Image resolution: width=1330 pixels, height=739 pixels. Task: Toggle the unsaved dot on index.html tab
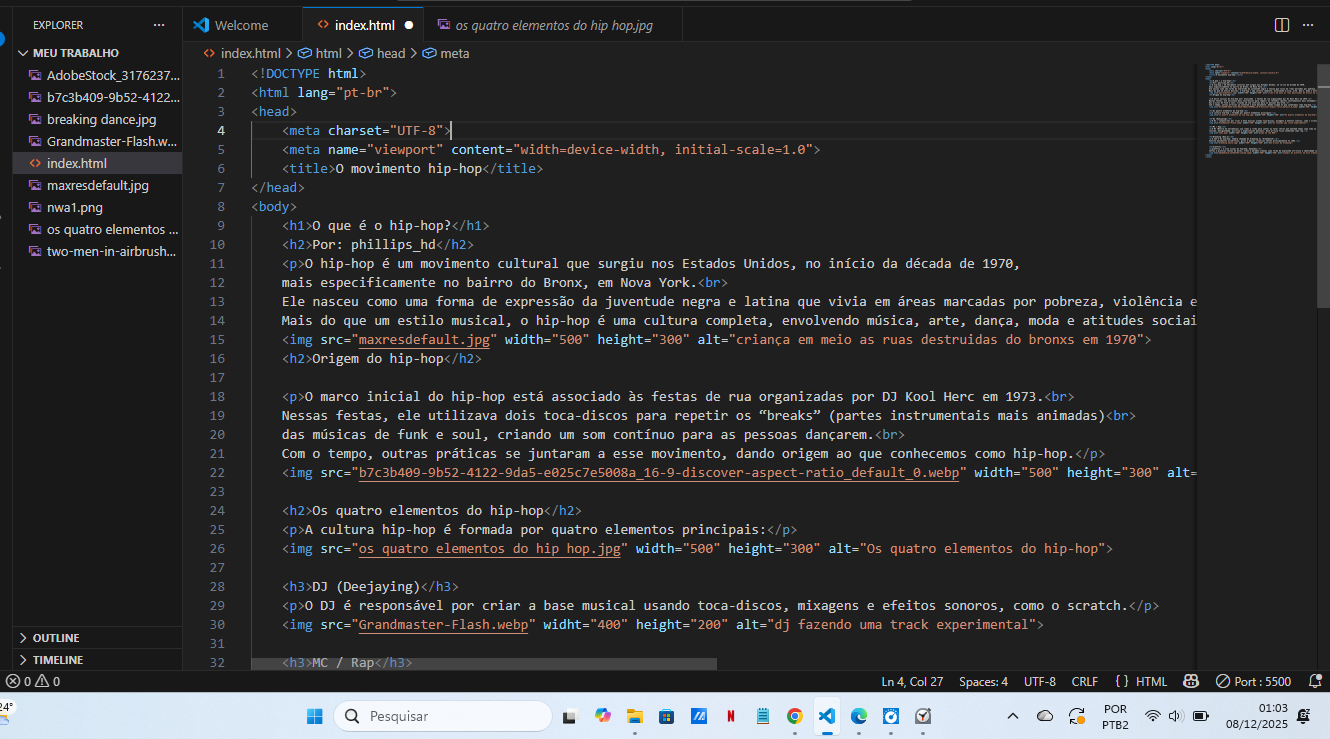(409, 26)
